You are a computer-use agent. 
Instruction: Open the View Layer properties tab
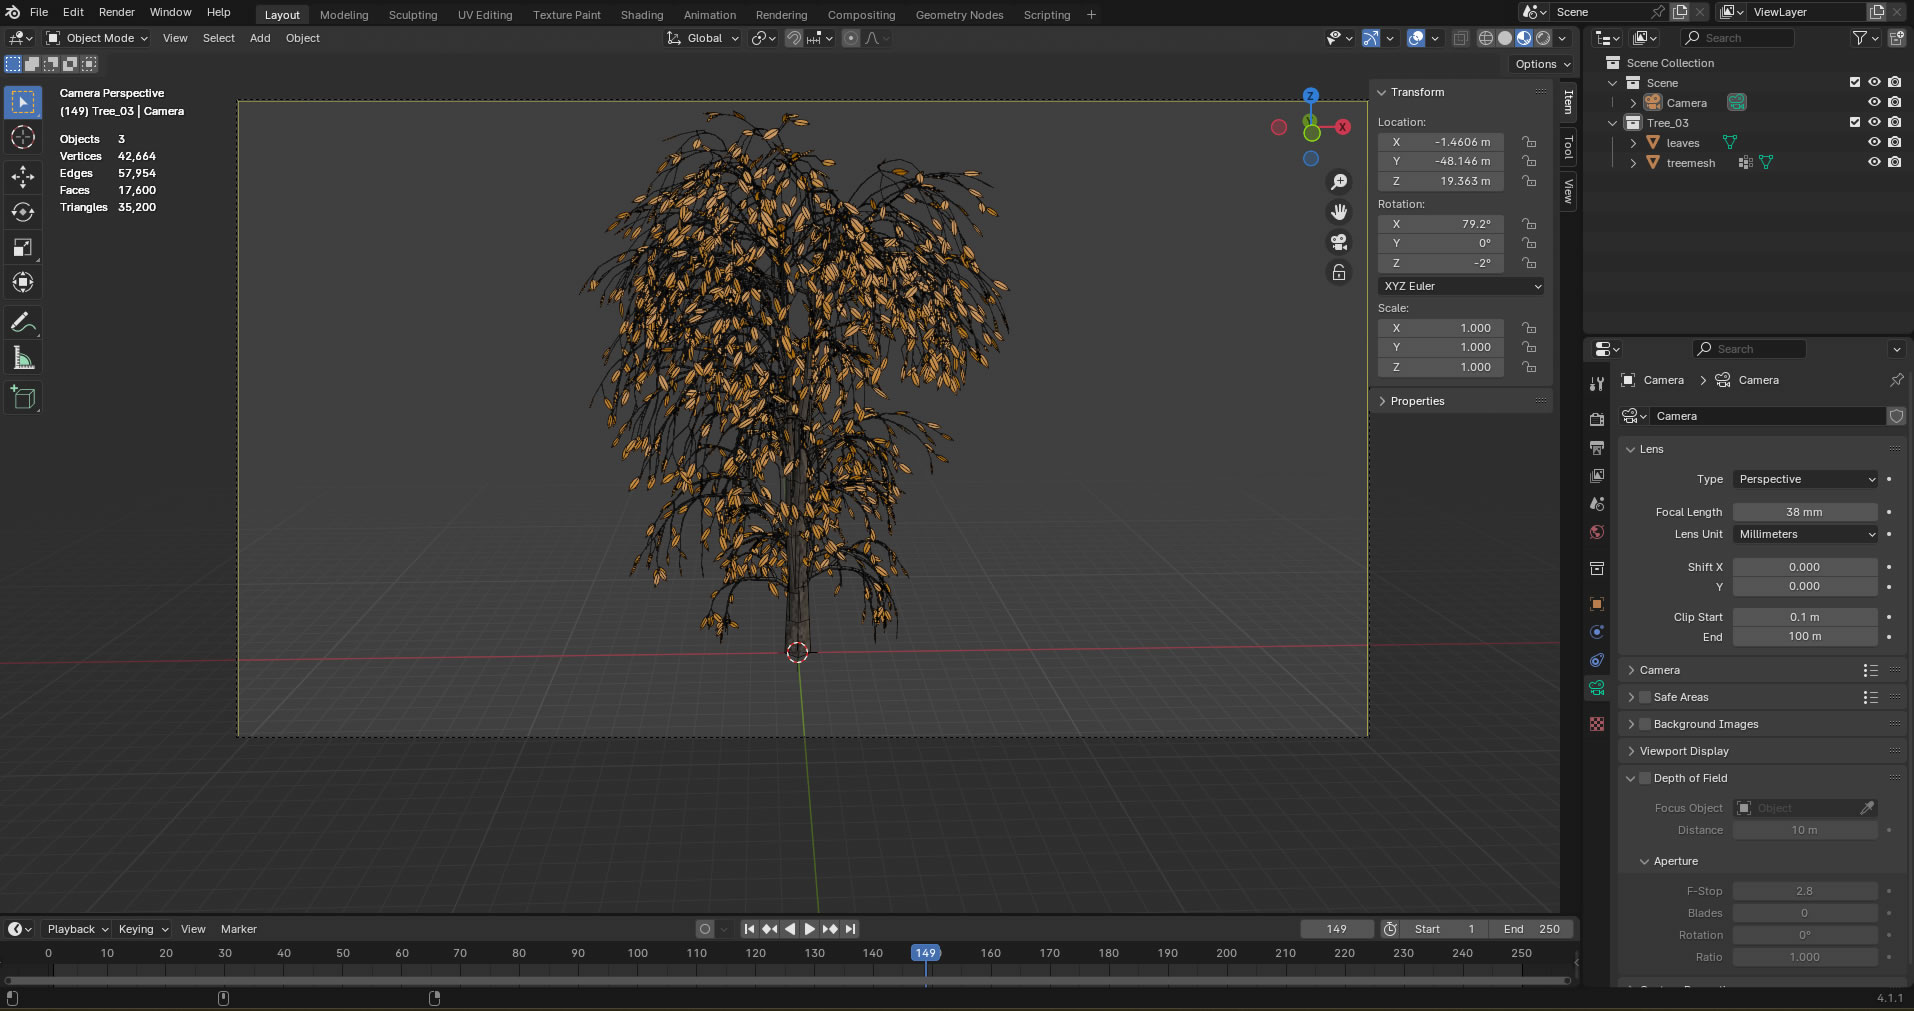coord(1597,475)
